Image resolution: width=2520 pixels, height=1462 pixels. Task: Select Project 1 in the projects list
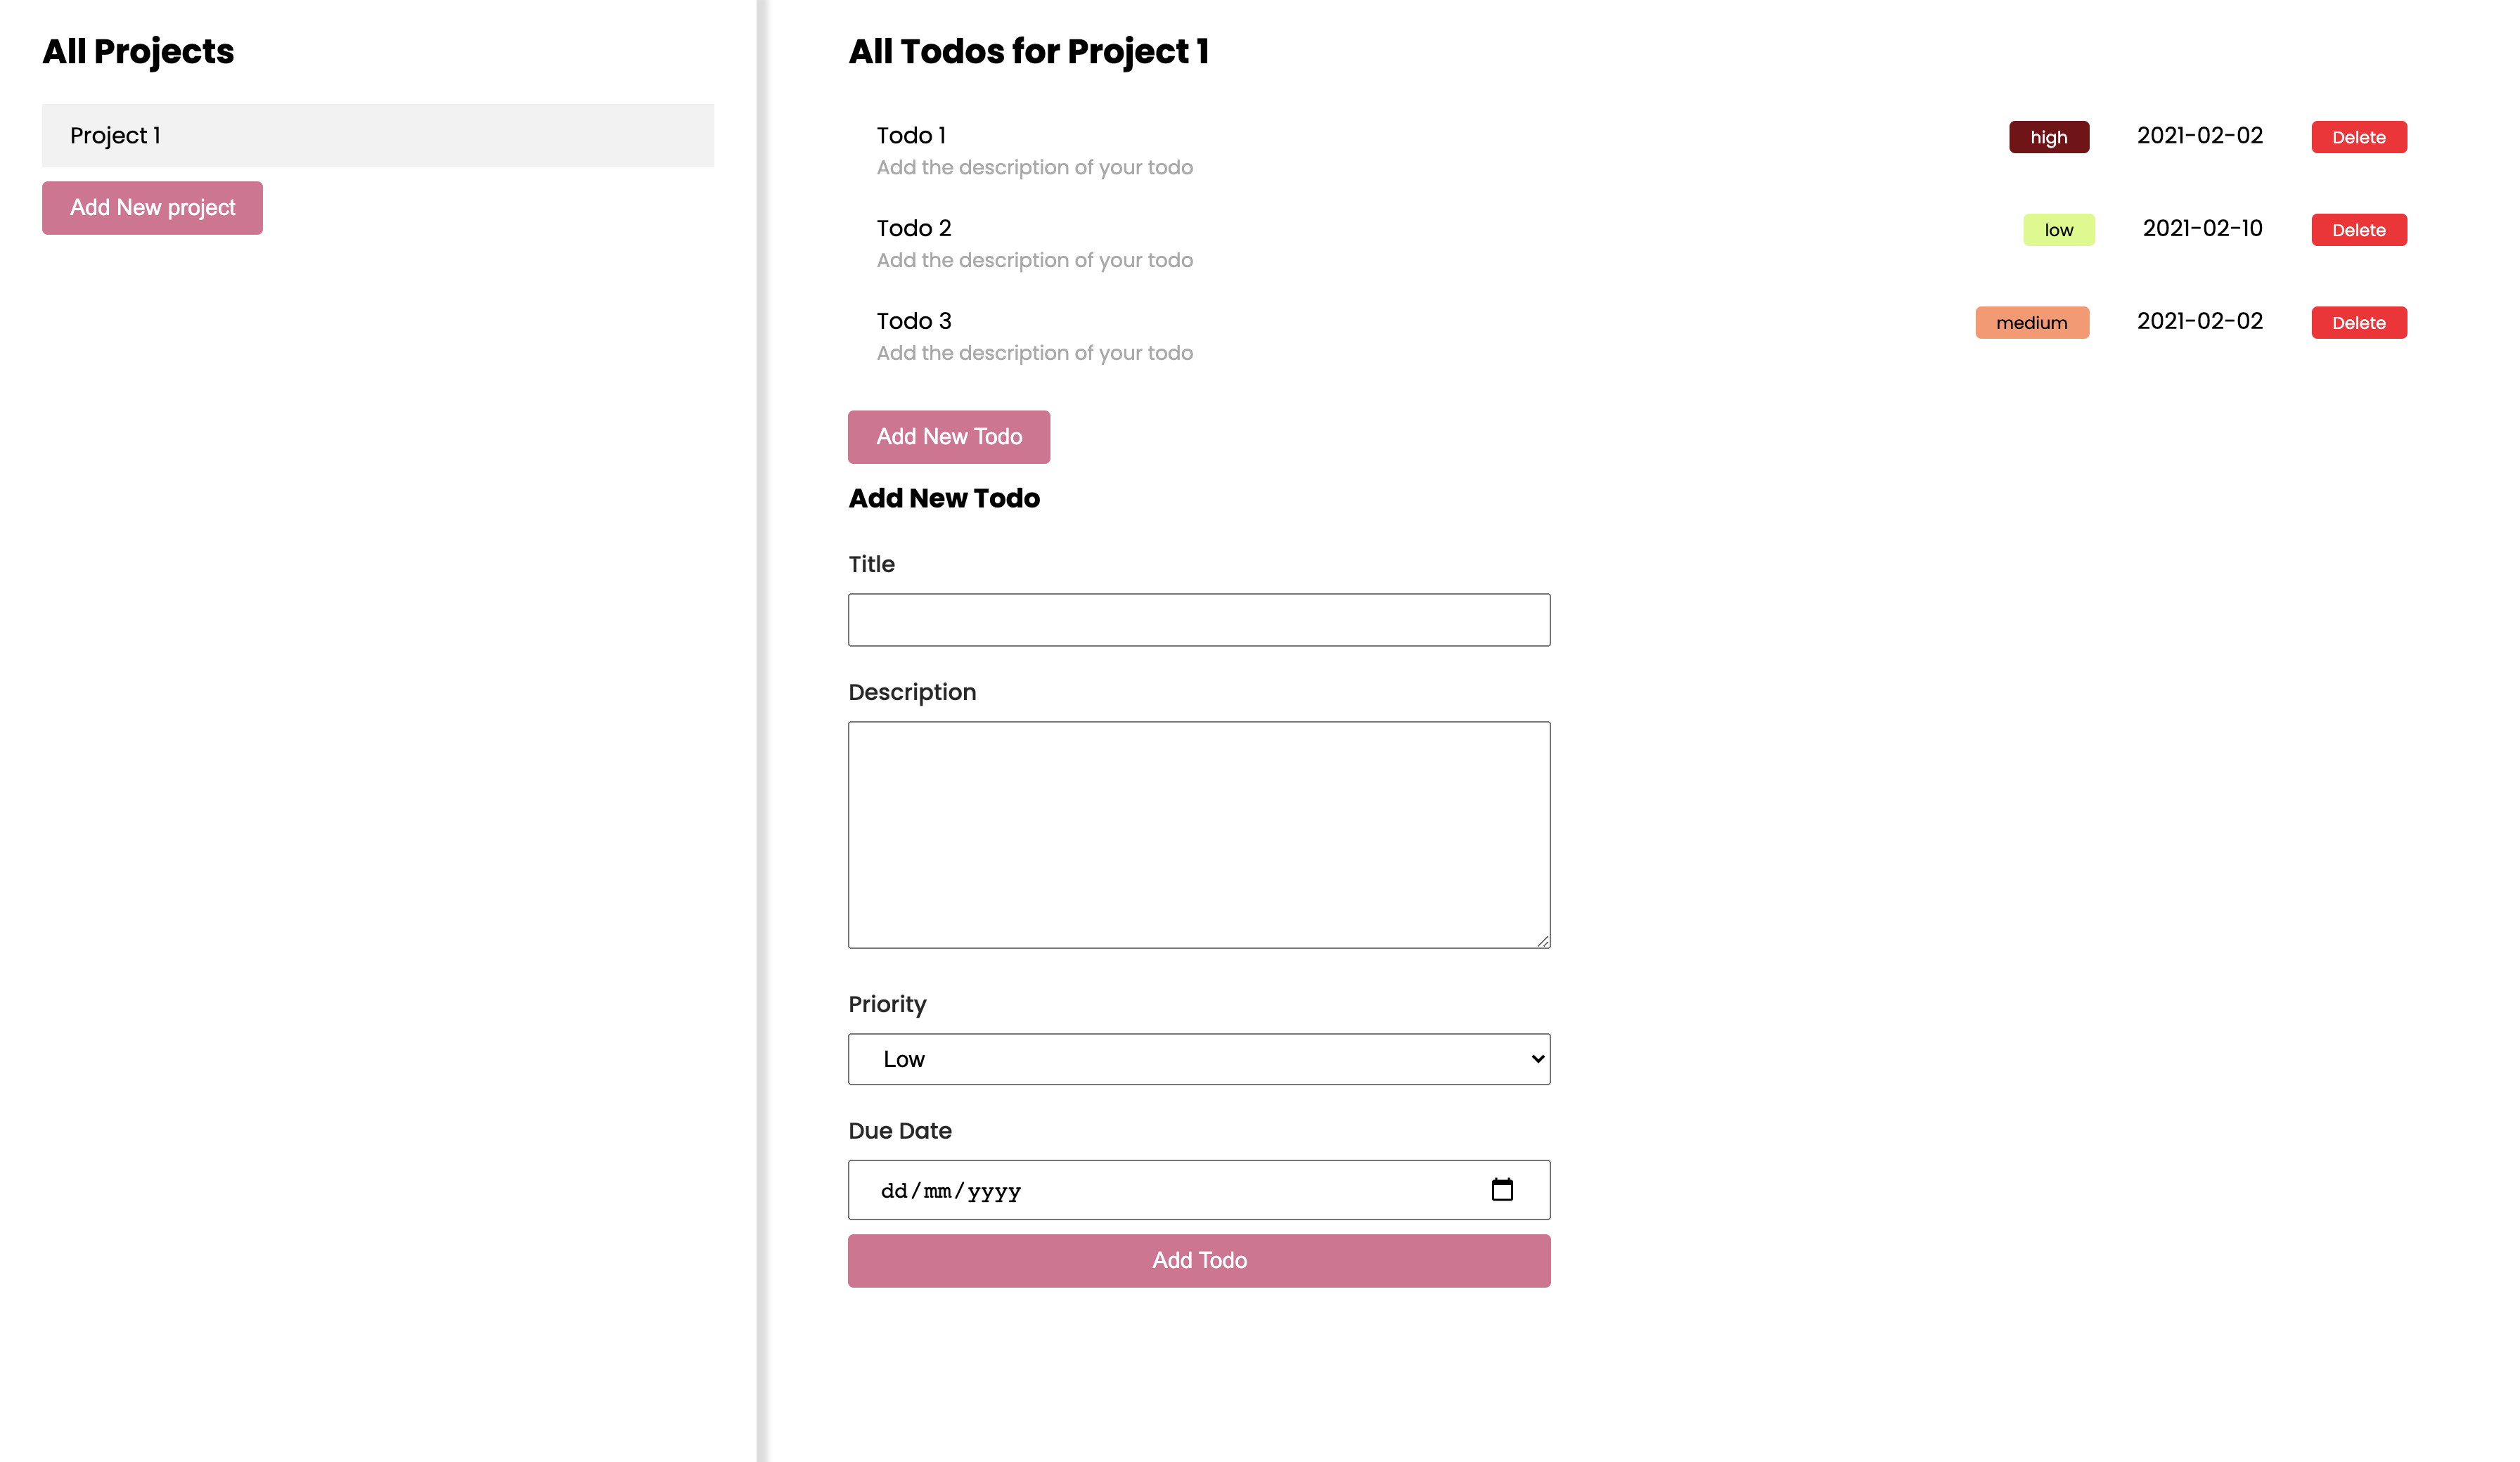click(x=378, y=135)
